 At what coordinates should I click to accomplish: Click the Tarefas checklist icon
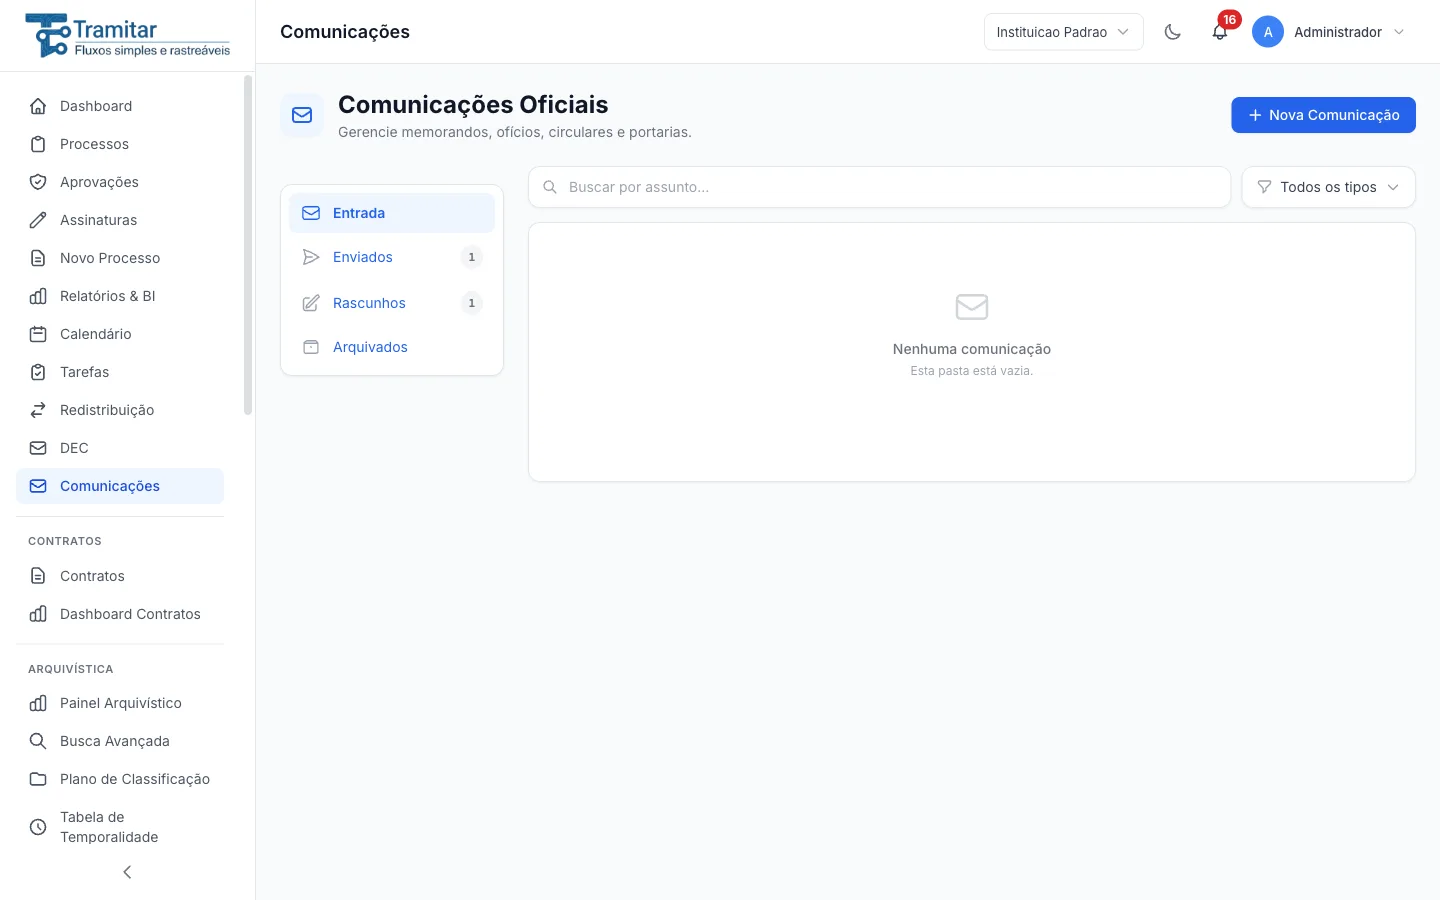pos(38,372)
